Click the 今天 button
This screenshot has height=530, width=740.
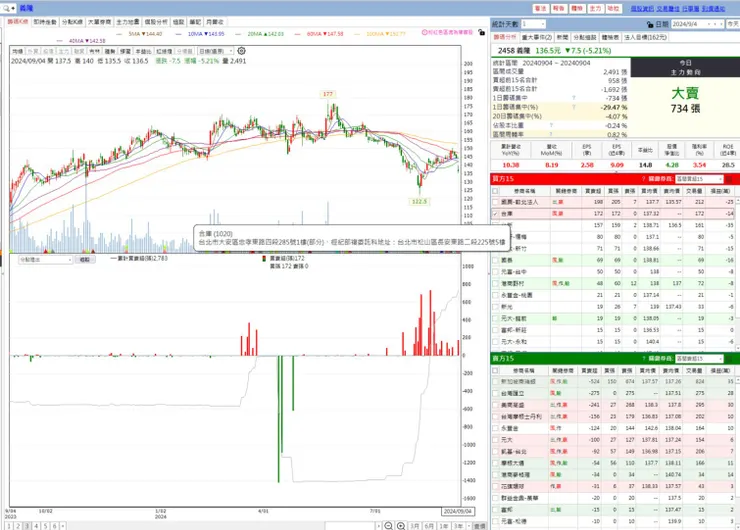(x=733, y=24)
